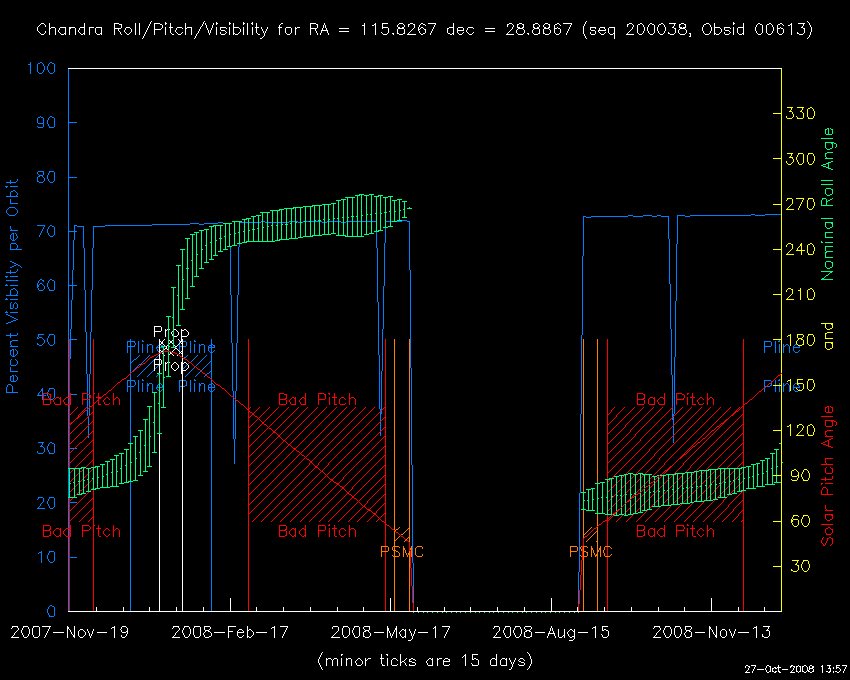
Task: Click the 2008-Feb-17 date tick label
Action: coord(229,632)
